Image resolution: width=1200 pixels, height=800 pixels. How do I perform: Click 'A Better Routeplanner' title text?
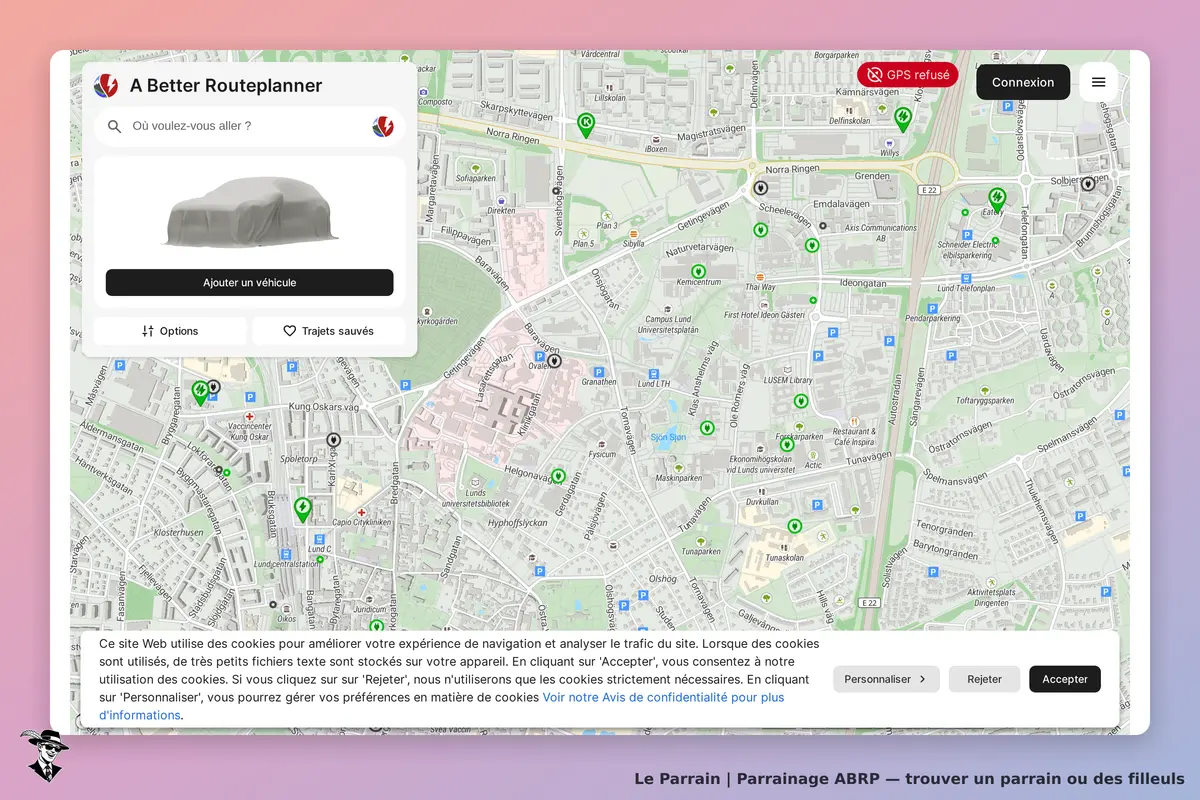coord(226,86)
